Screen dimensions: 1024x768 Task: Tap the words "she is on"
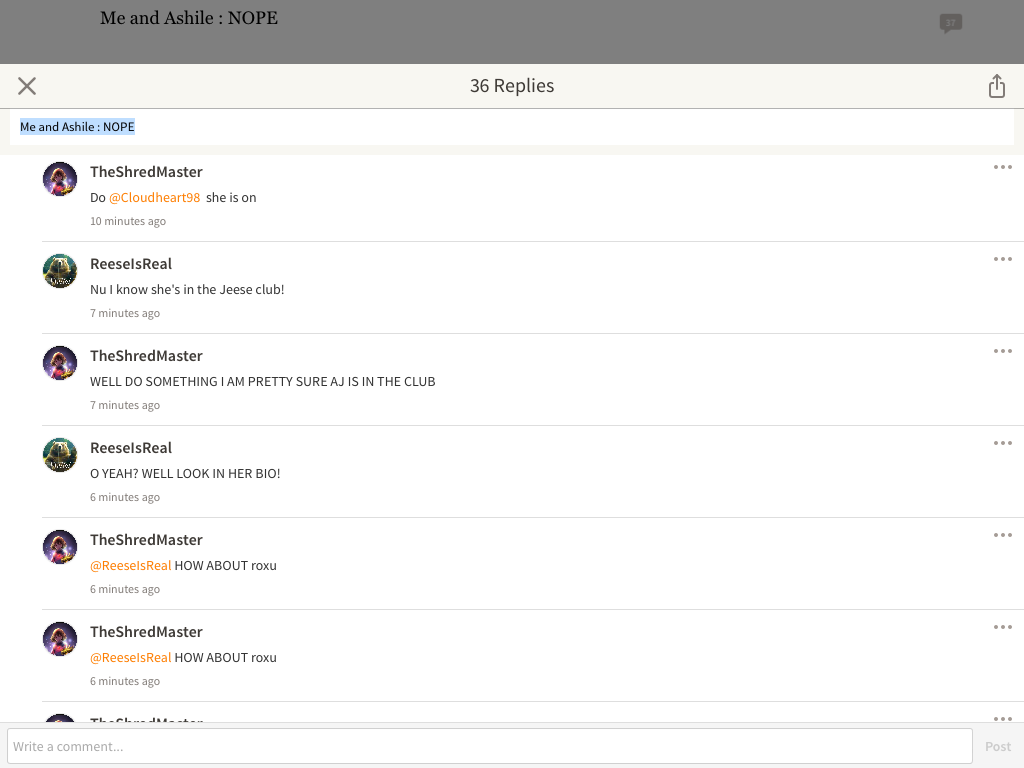tap(231, 197)
